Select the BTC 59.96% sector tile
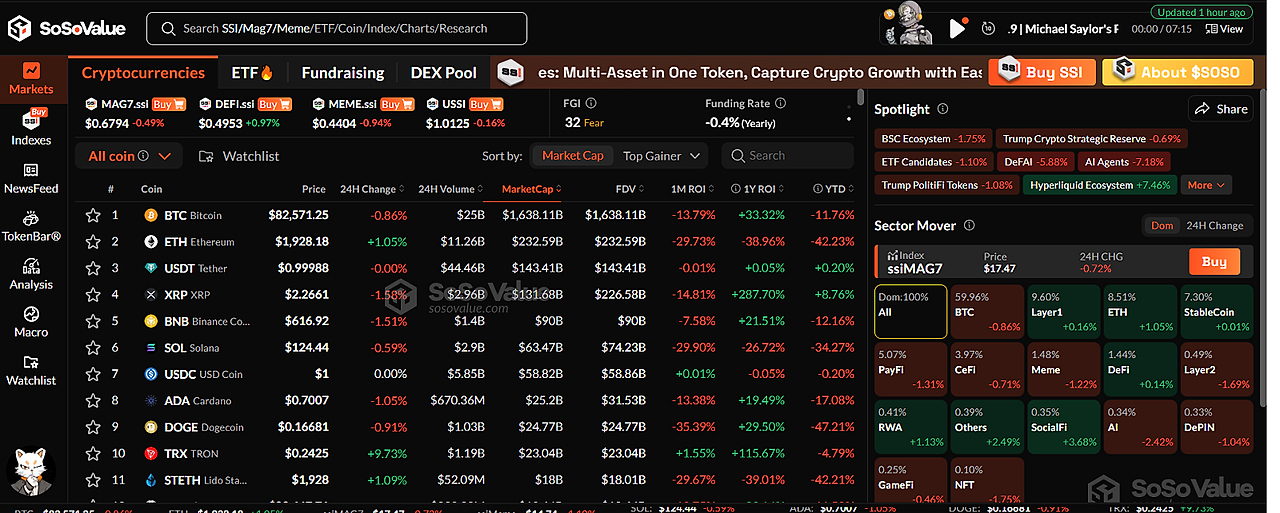Screen dimensions: 1280x513 tap(988, 312)
